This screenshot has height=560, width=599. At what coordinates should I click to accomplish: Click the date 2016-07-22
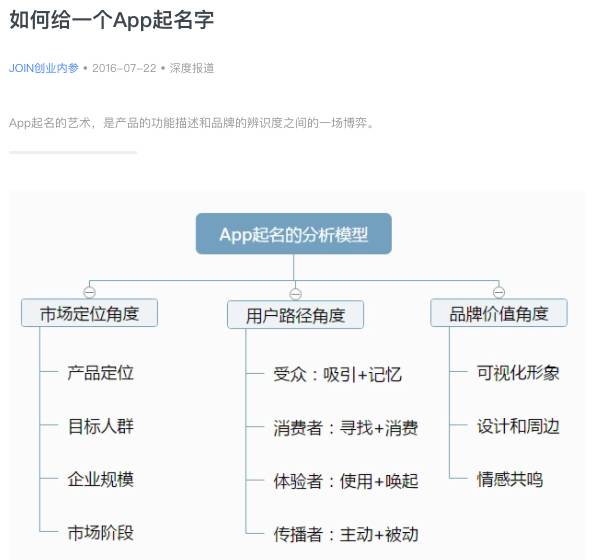coord(124,68)
